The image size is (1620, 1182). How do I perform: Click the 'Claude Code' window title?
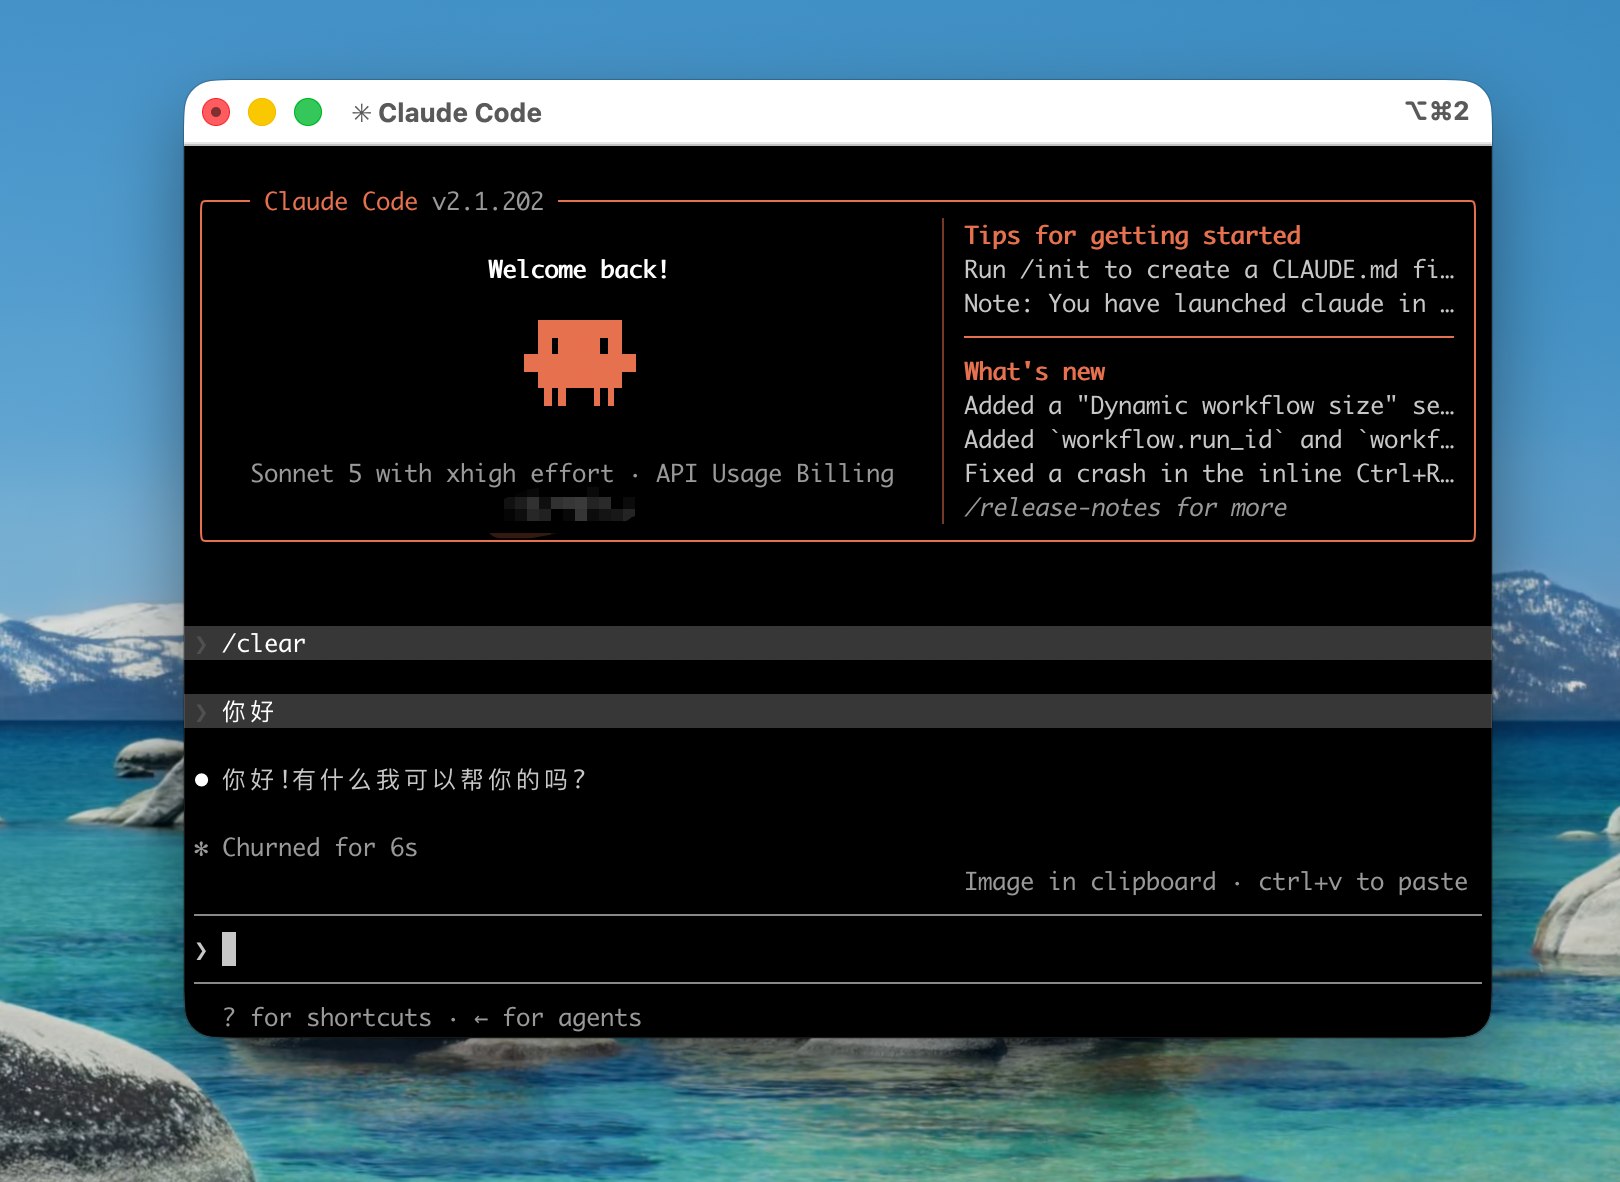[x=460, y=113]
